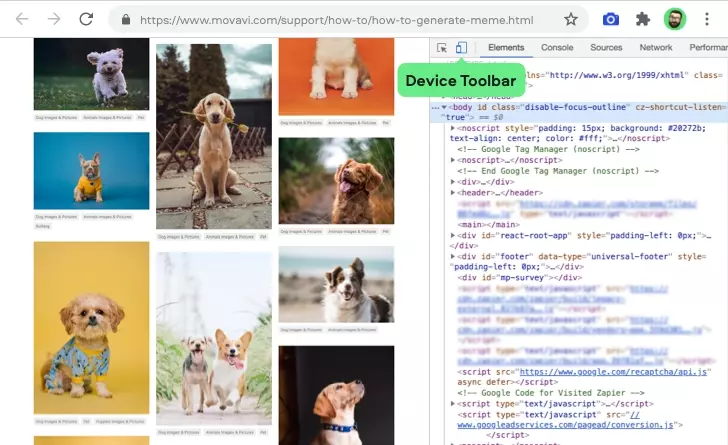Click the padlock site info icon
This screenshot has height=445, width=728.
(125, 20)
